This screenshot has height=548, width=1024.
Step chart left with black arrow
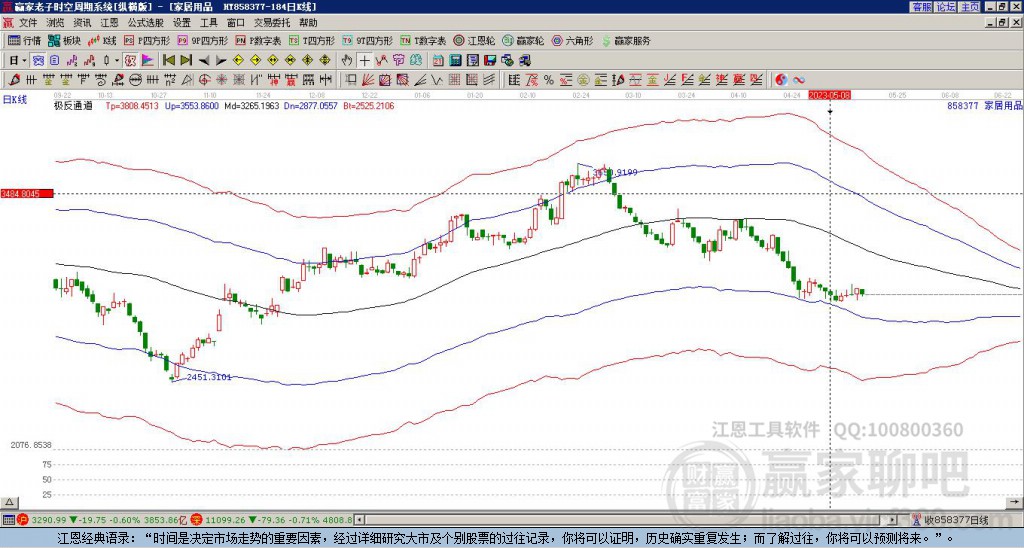pos(204,60)
